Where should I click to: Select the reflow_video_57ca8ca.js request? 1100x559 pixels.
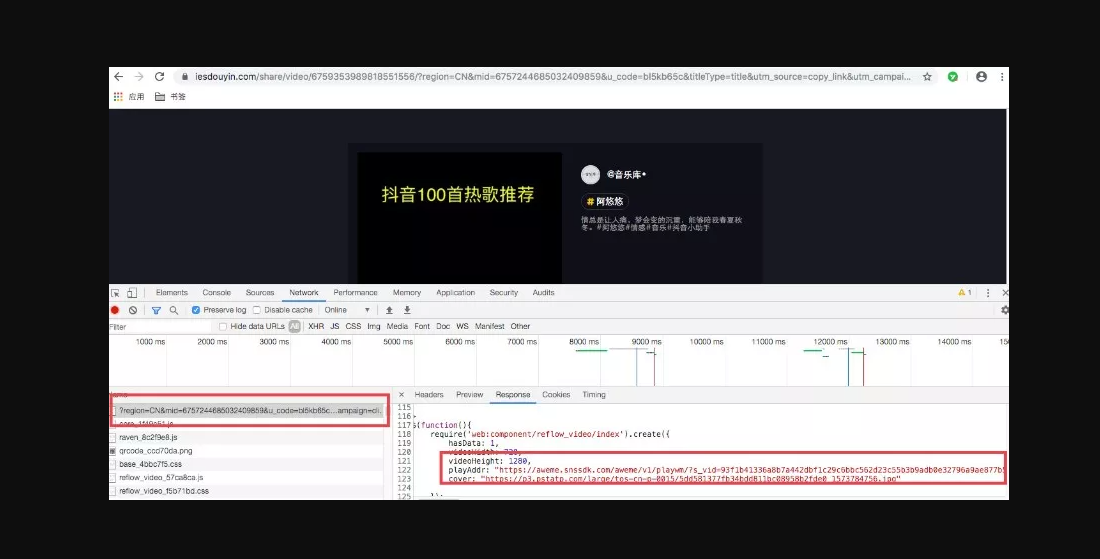pos(246,478)
